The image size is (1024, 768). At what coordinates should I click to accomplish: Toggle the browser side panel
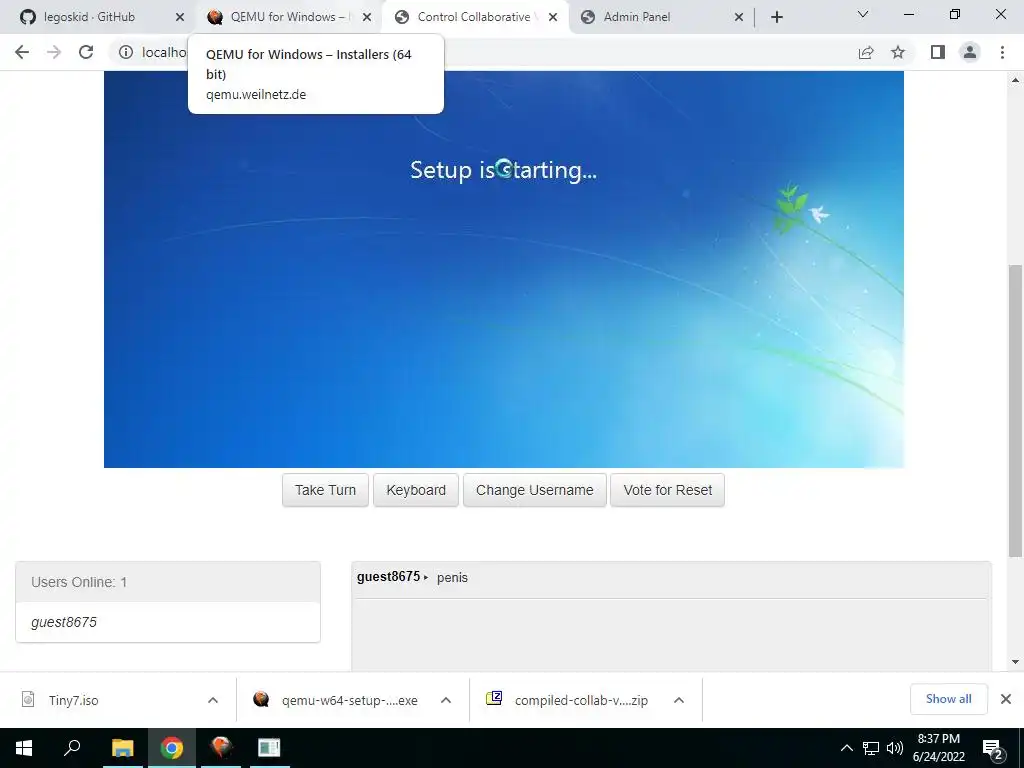tap(938, 52)
